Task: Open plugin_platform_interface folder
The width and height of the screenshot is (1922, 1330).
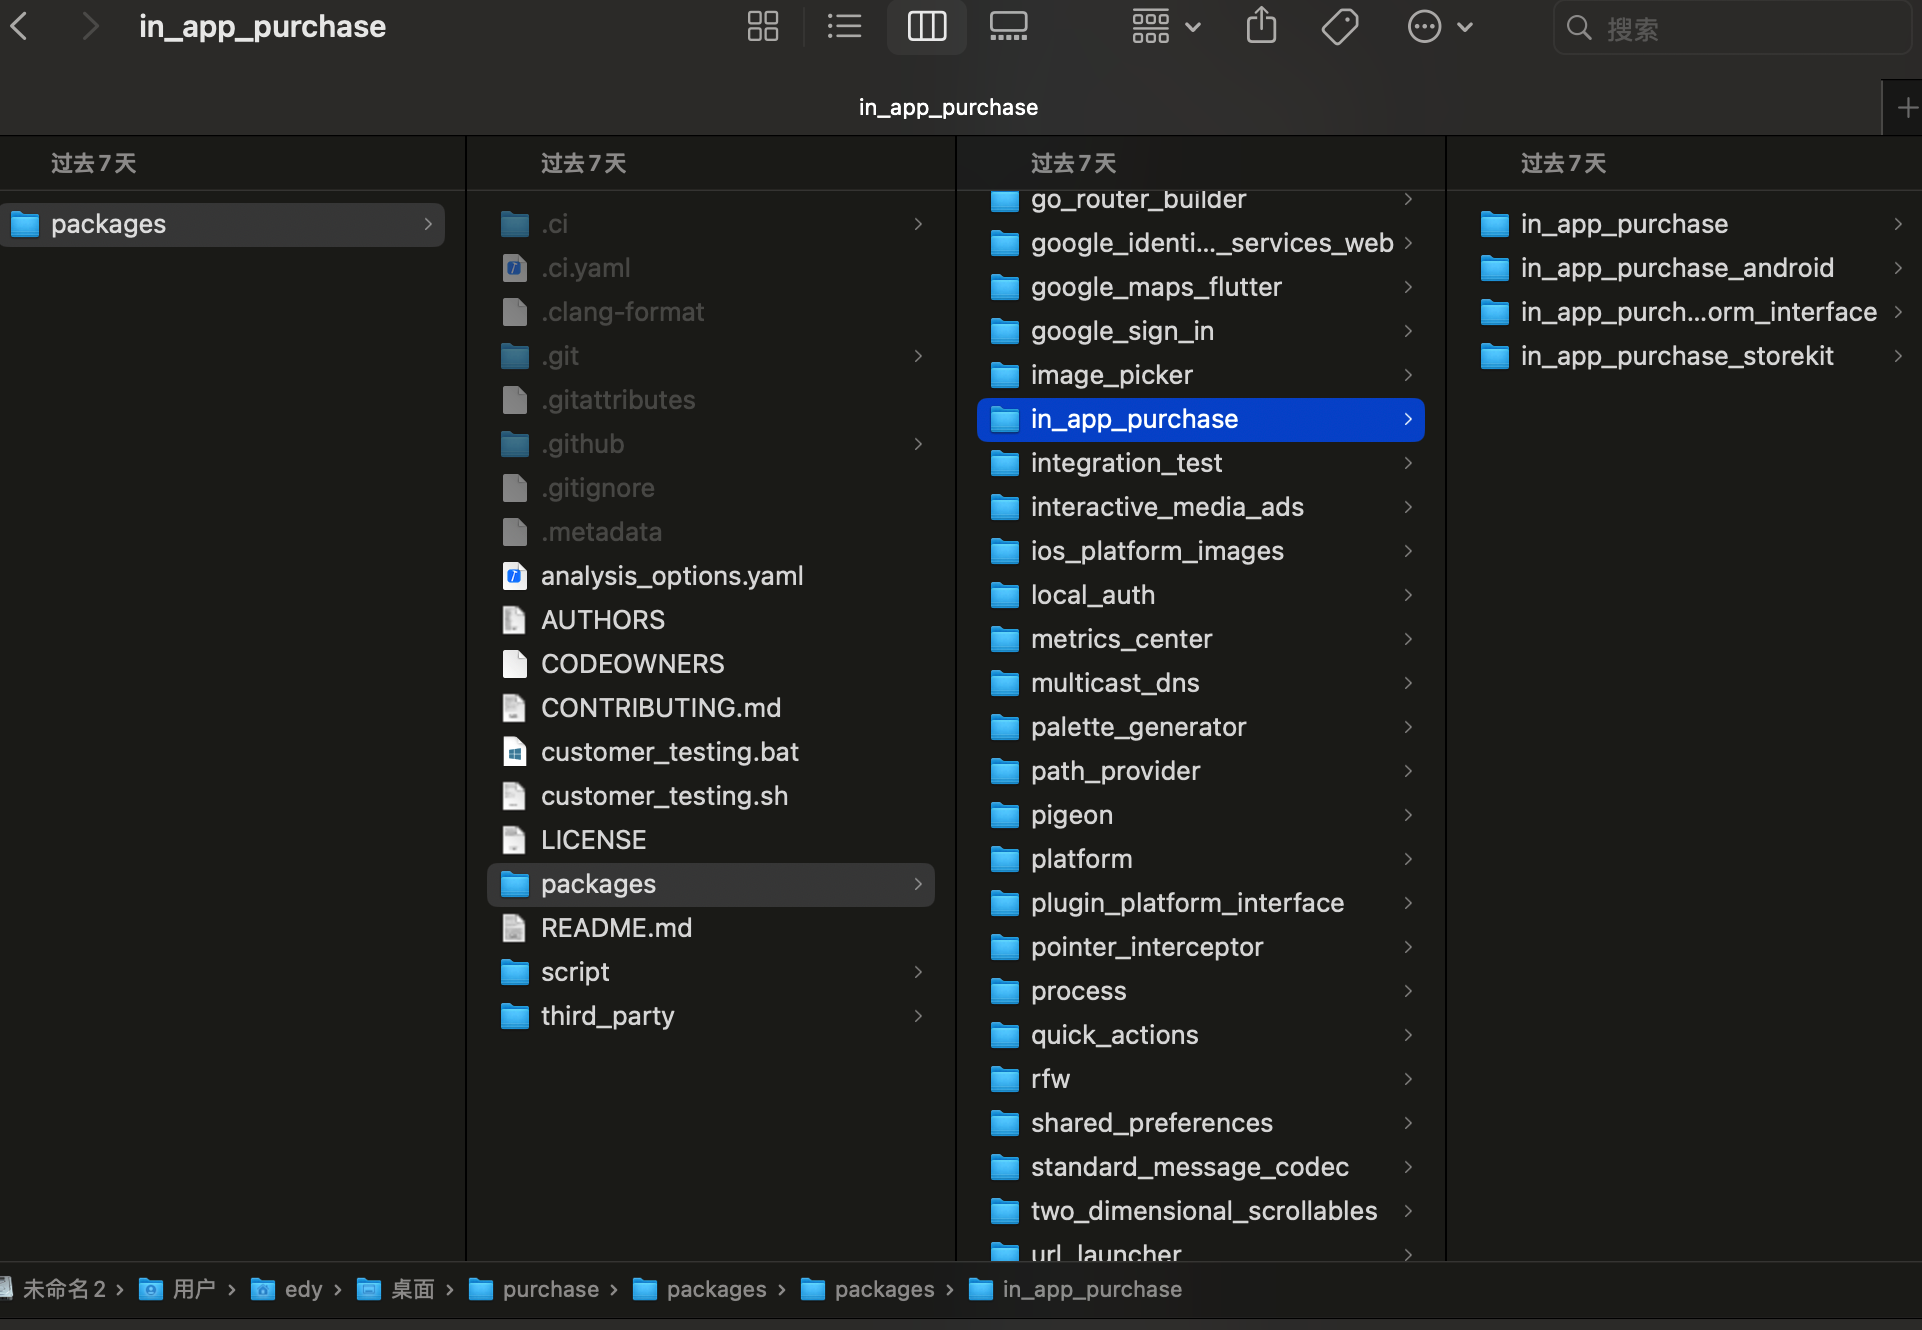Action: (1201, 903)
